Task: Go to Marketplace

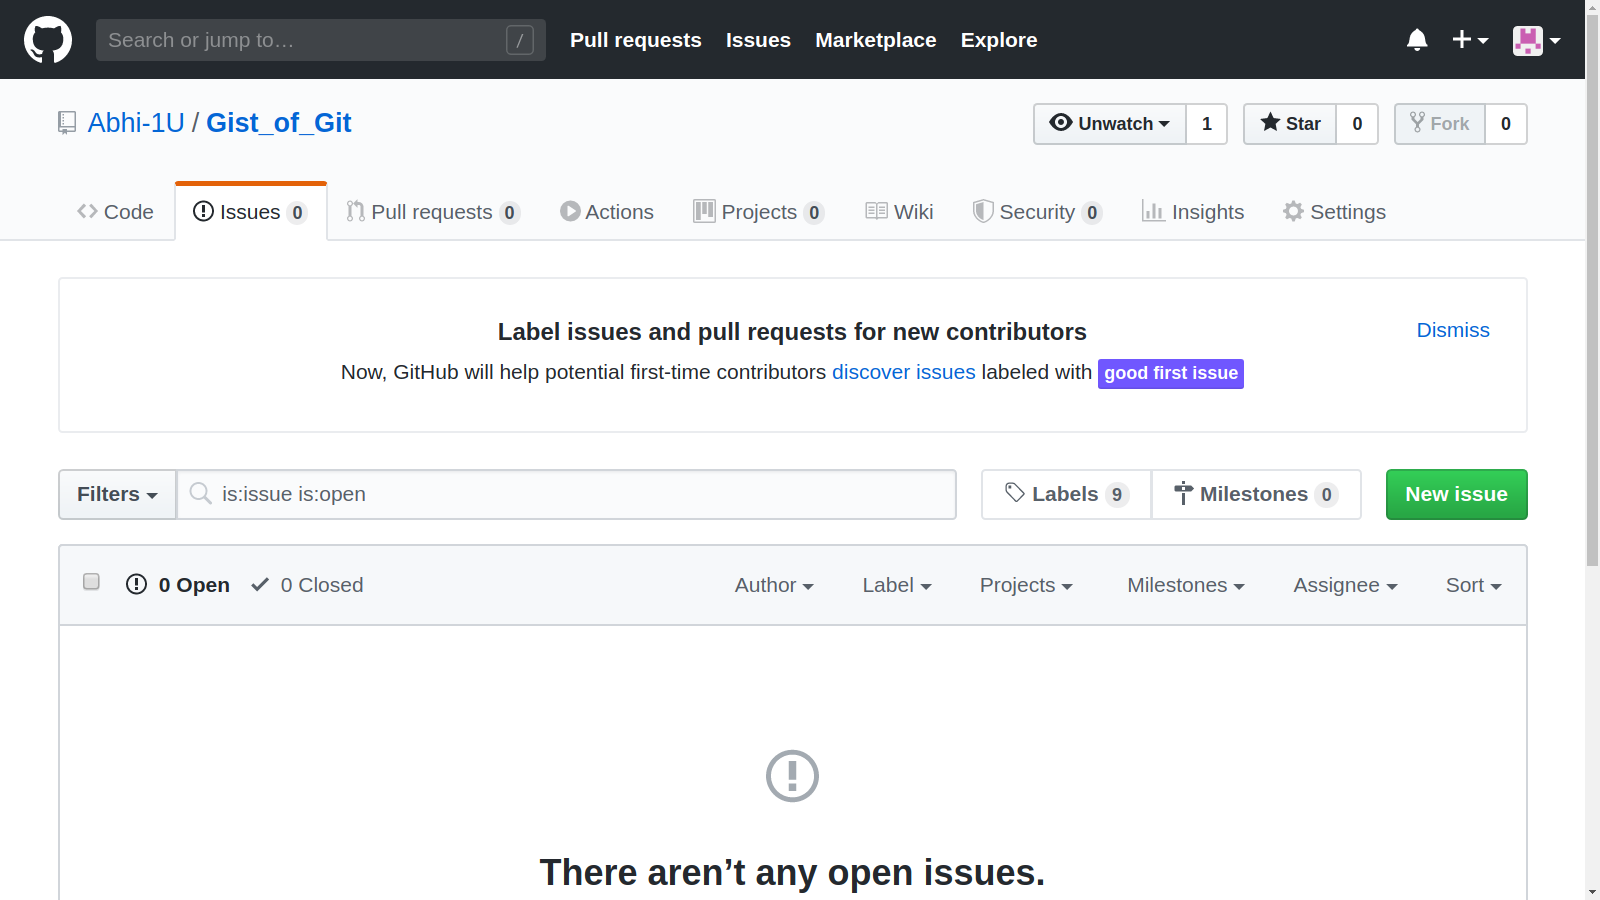Action: [876, 40]
